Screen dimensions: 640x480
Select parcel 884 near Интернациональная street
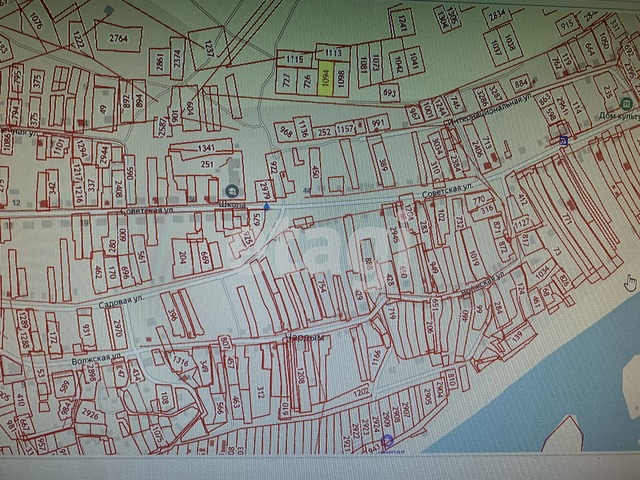tap(520, 83)
